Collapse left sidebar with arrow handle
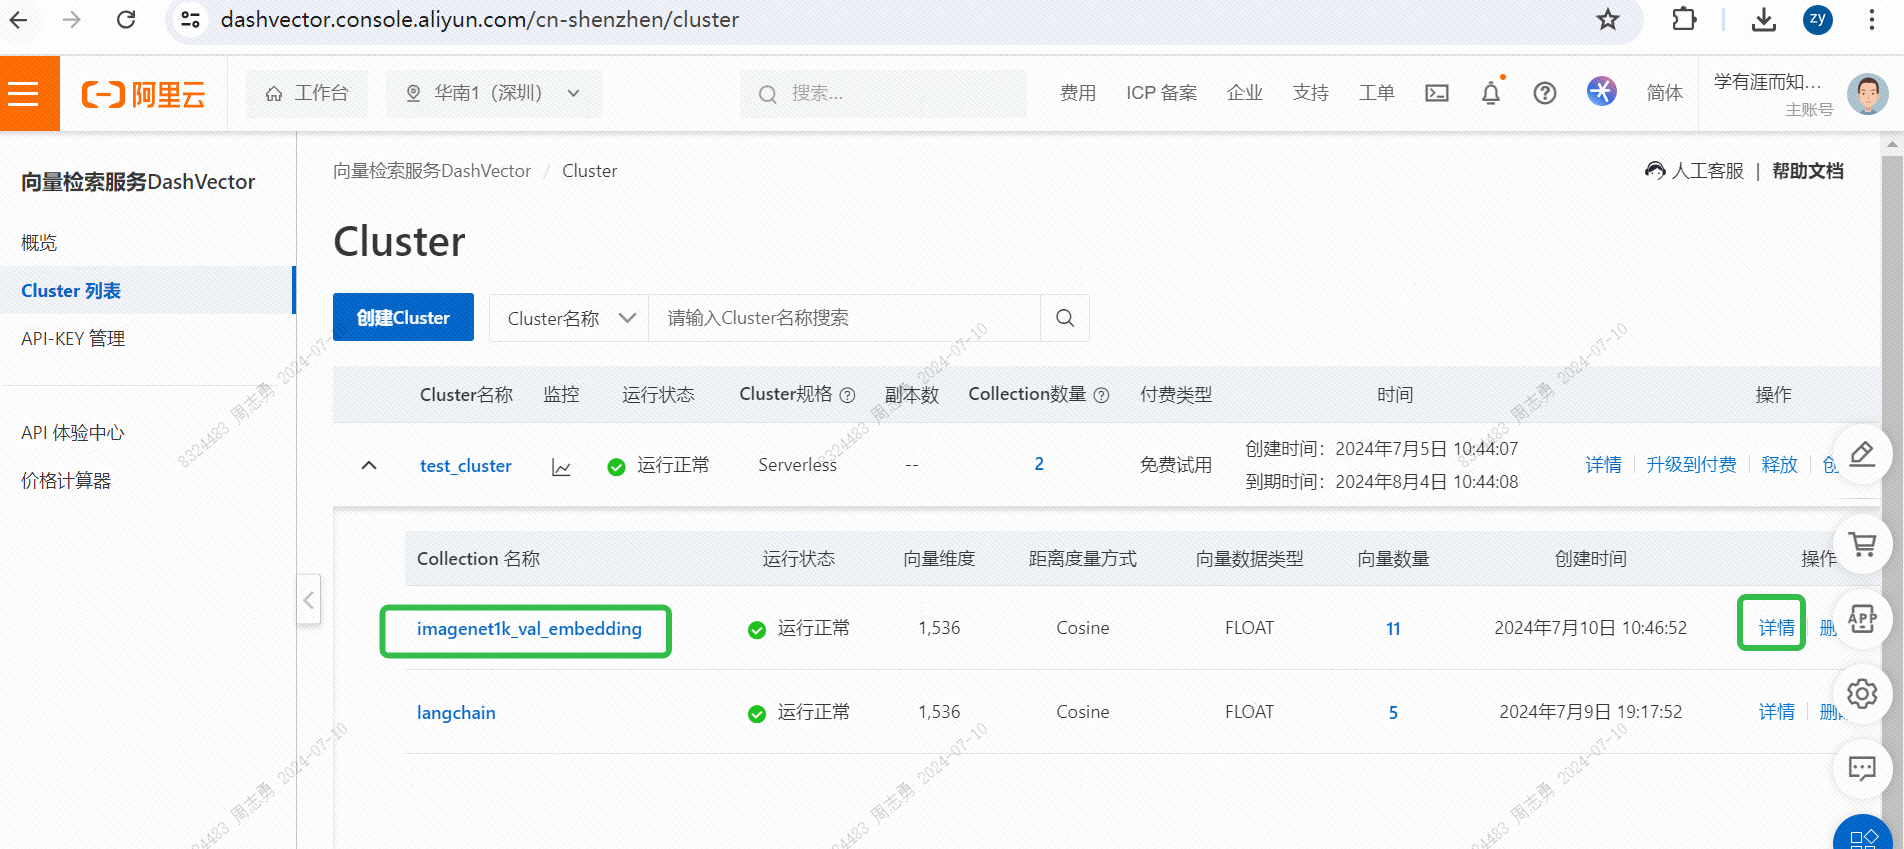The image size is (1904, 849). click(x=308, y=600)
